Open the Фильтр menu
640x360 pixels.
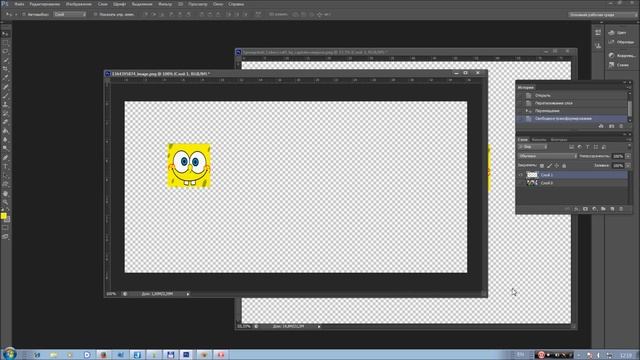[x=165, y=4]
